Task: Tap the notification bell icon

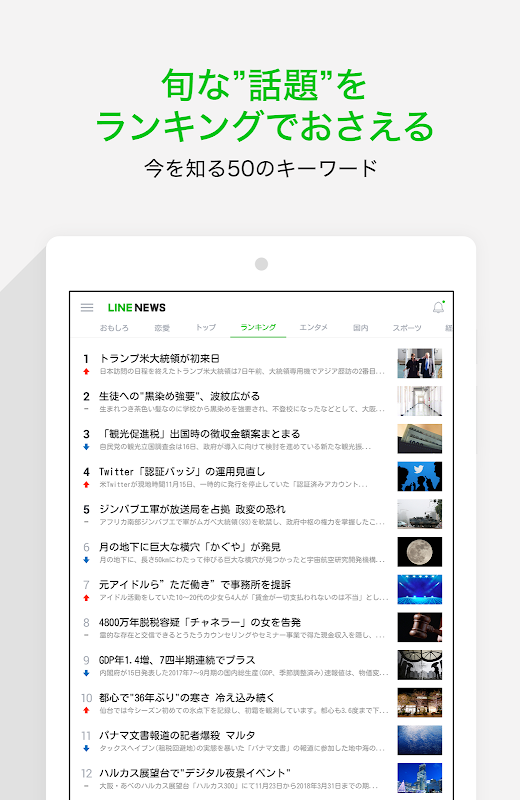Action: point(438,307)
